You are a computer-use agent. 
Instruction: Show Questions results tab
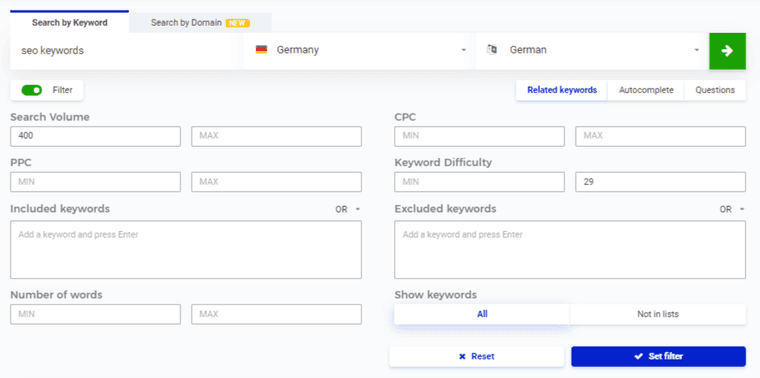[715, 90]
